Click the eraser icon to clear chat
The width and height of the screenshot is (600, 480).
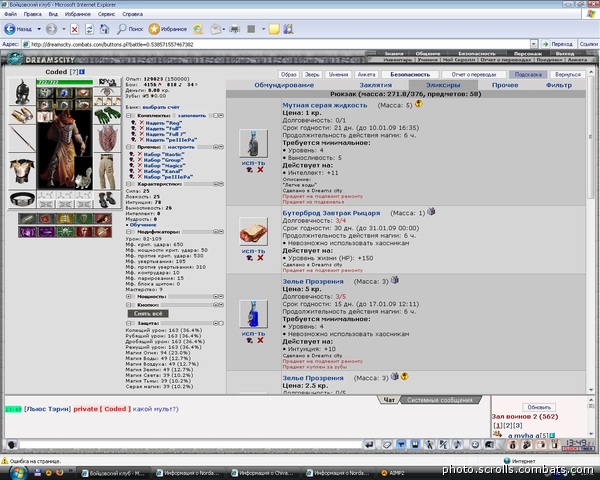coord(387,444)
